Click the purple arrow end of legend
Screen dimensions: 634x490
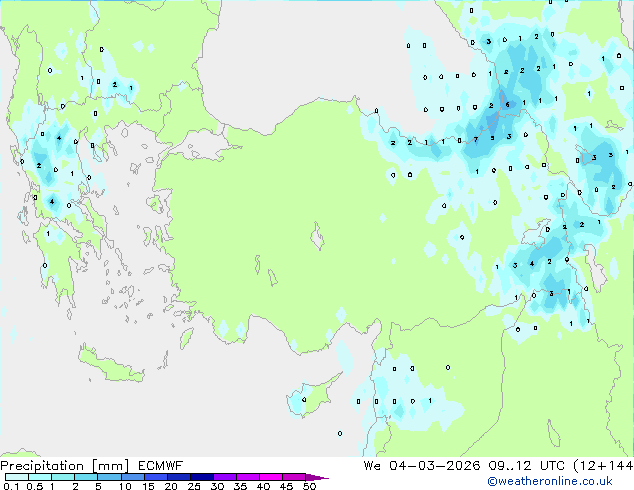[317, 477]
